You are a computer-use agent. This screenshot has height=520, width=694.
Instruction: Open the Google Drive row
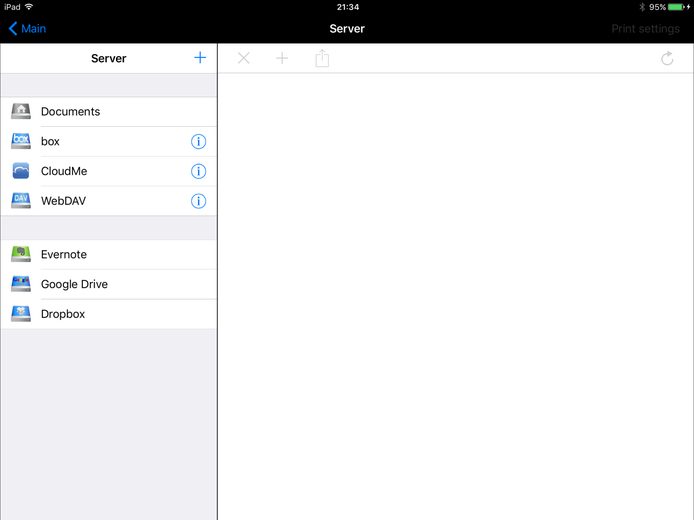click(x=108, y=284)
